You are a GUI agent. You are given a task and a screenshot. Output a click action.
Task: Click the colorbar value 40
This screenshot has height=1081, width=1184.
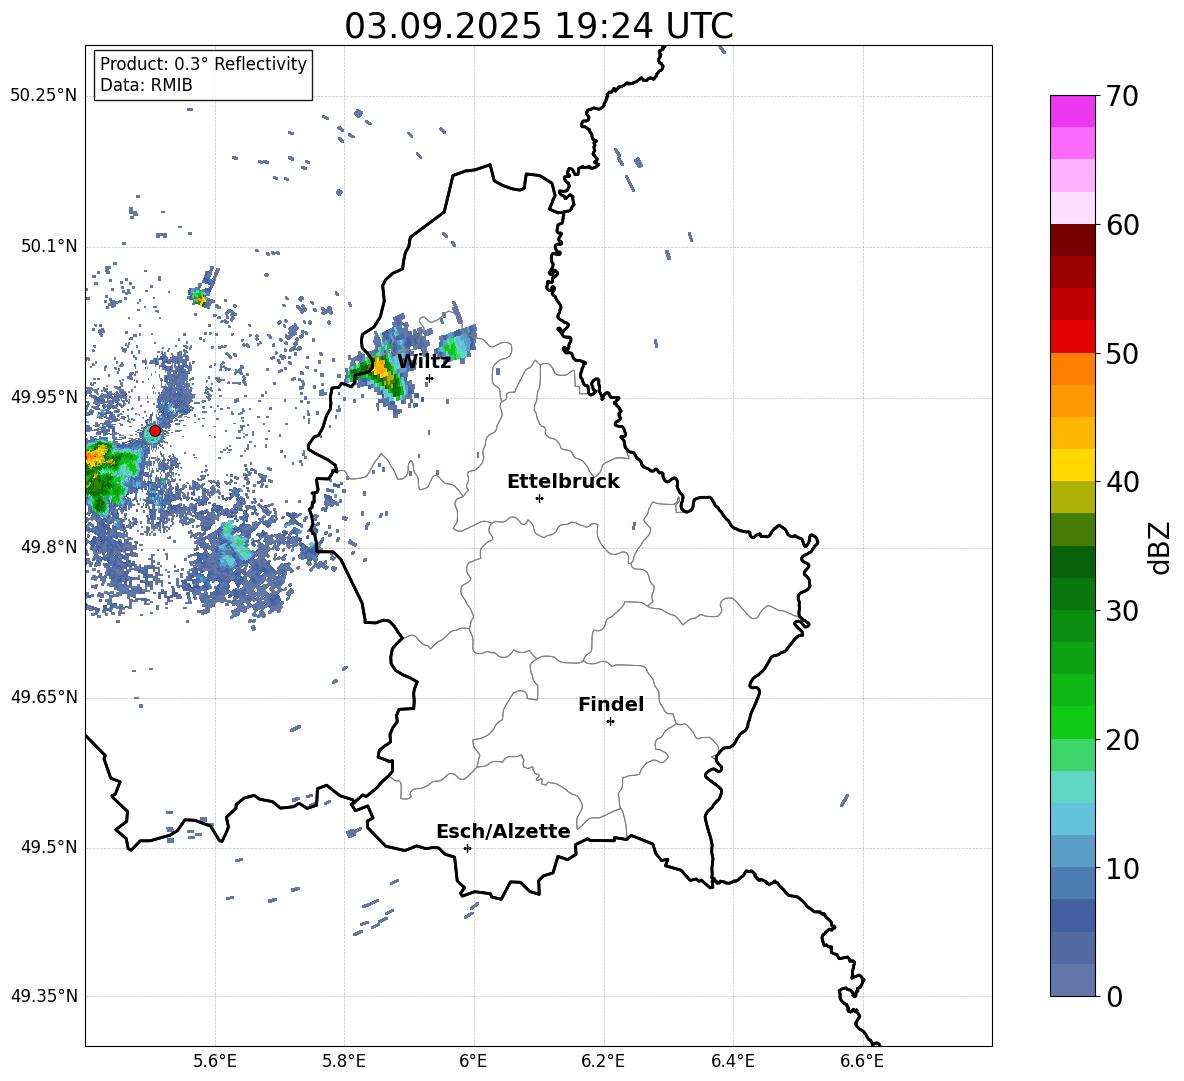(x=1121, y=482)
